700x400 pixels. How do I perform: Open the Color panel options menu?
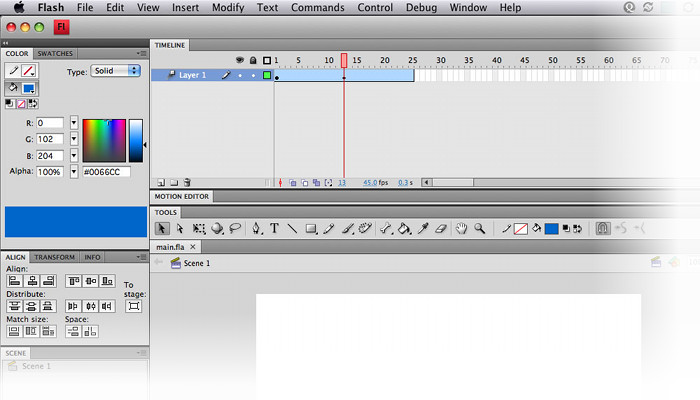point(142,53)
